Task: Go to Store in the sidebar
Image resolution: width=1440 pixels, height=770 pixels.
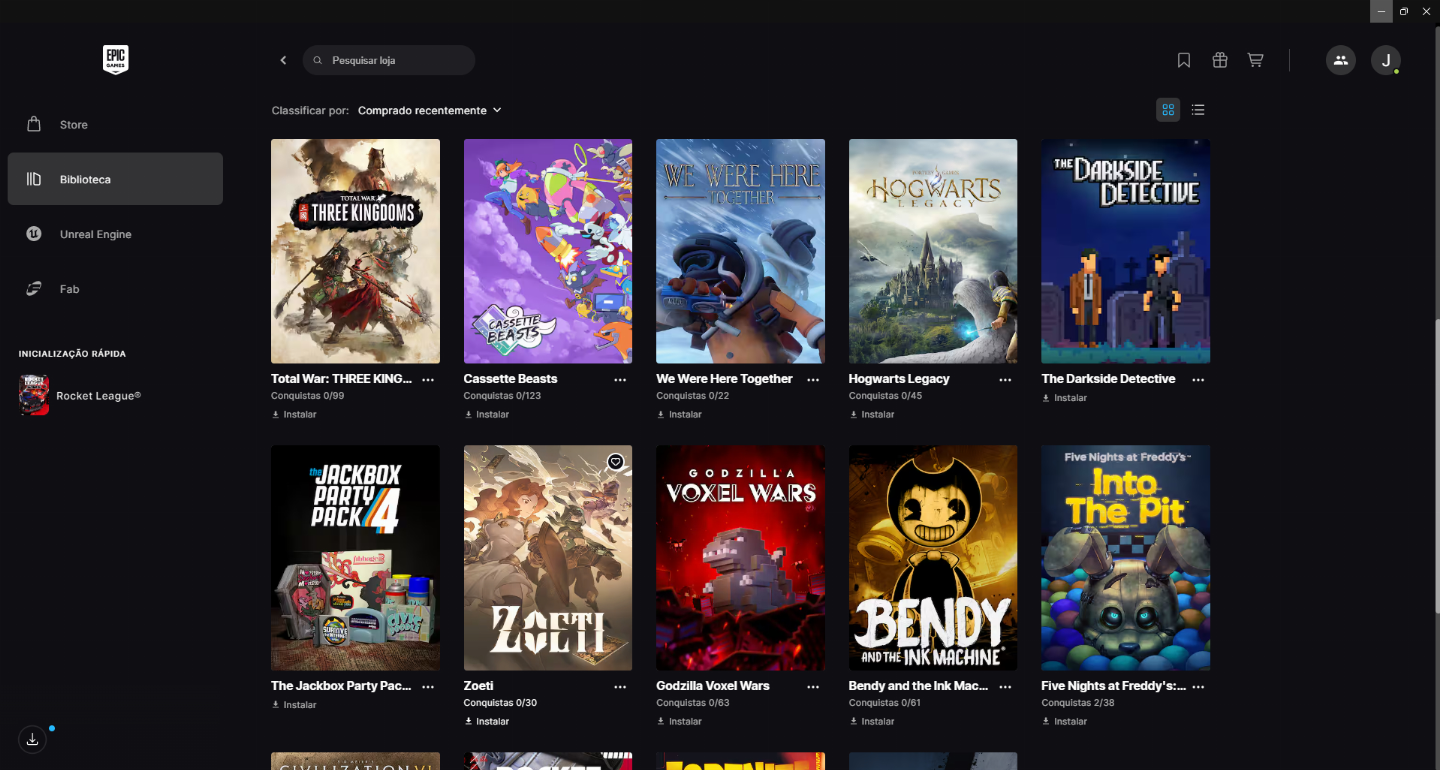Action: [115, 125]
